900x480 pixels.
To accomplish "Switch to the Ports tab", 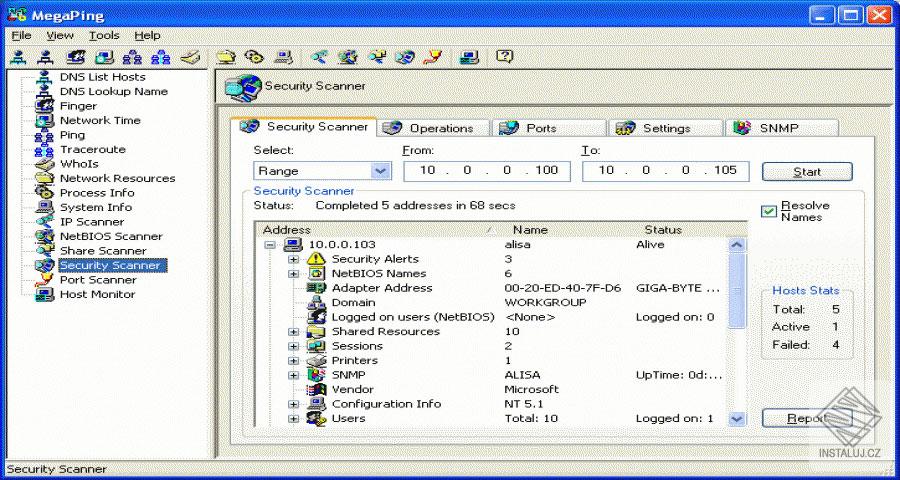I will pos(549,128).
